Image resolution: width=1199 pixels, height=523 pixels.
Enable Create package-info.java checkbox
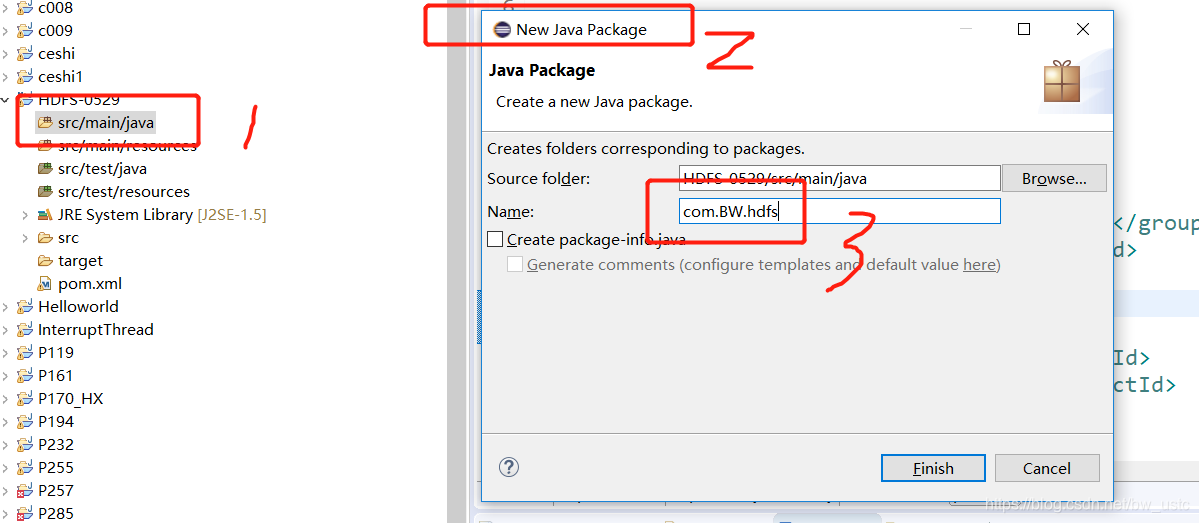pos(496,239)
